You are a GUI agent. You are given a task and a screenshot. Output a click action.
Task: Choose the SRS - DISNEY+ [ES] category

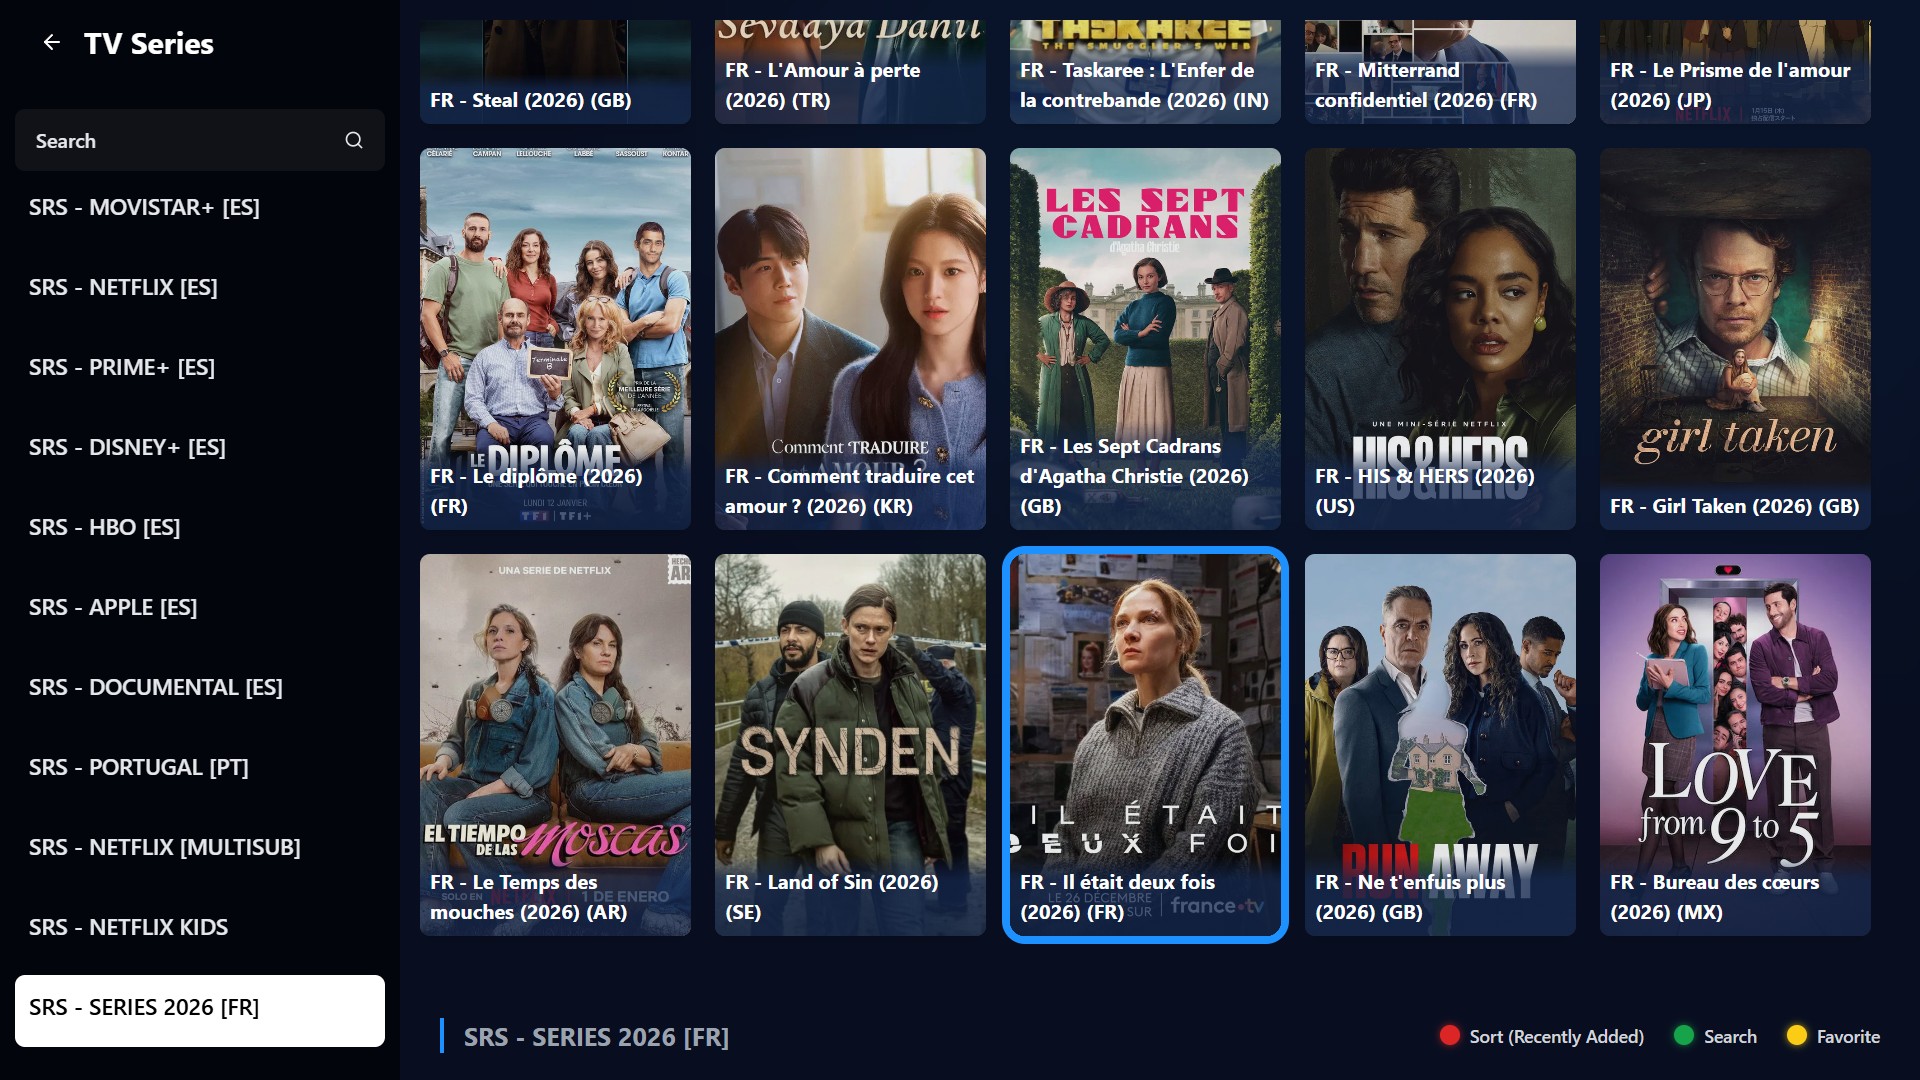200,447
